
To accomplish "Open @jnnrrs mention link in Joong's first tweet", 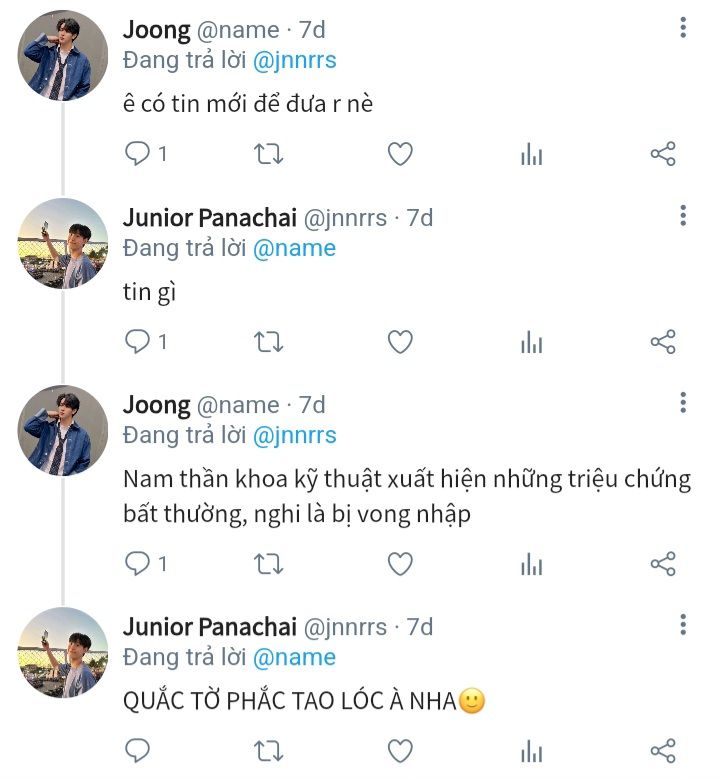I will click(294, 60).
